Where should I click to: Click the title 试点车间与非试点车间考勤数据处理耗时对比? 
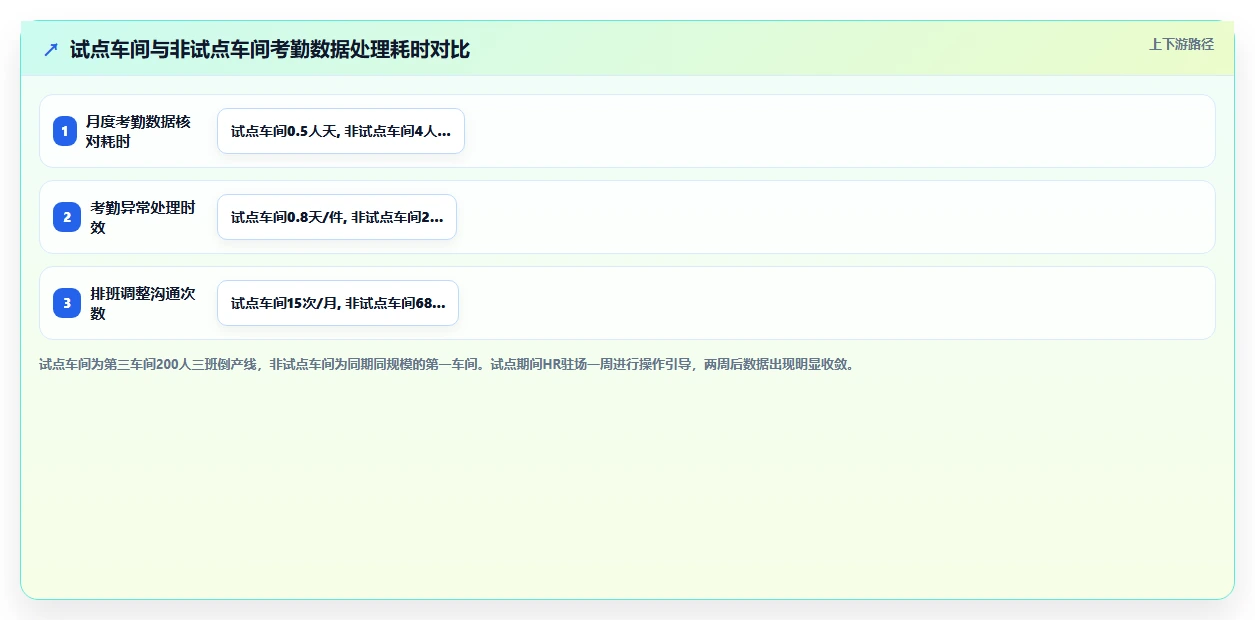click(x=270, y=49)
